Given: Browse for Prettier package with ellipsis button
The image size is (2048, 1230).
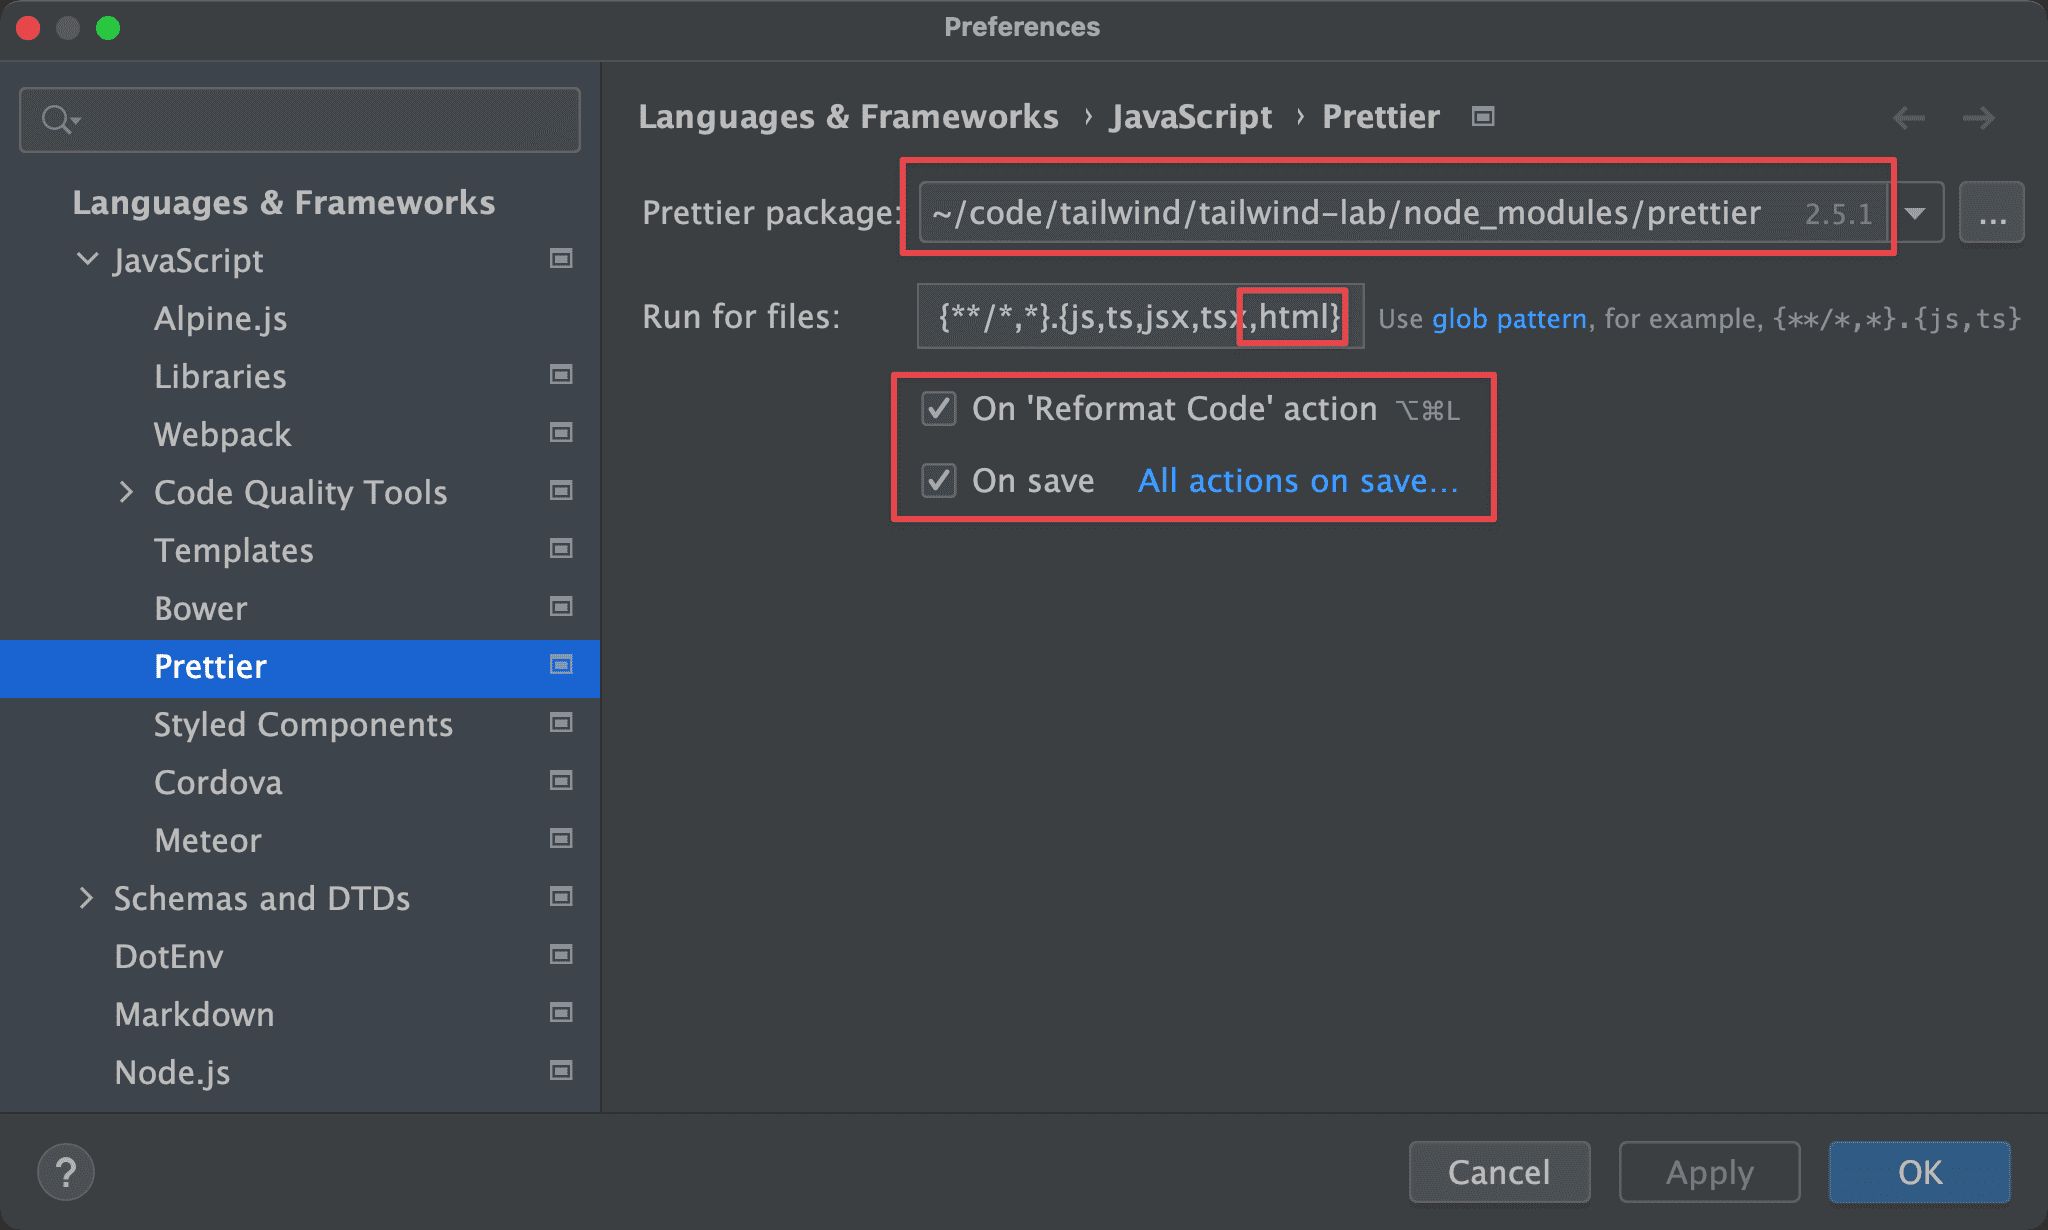Looking at the screenshot, I should pos(1991,213).
